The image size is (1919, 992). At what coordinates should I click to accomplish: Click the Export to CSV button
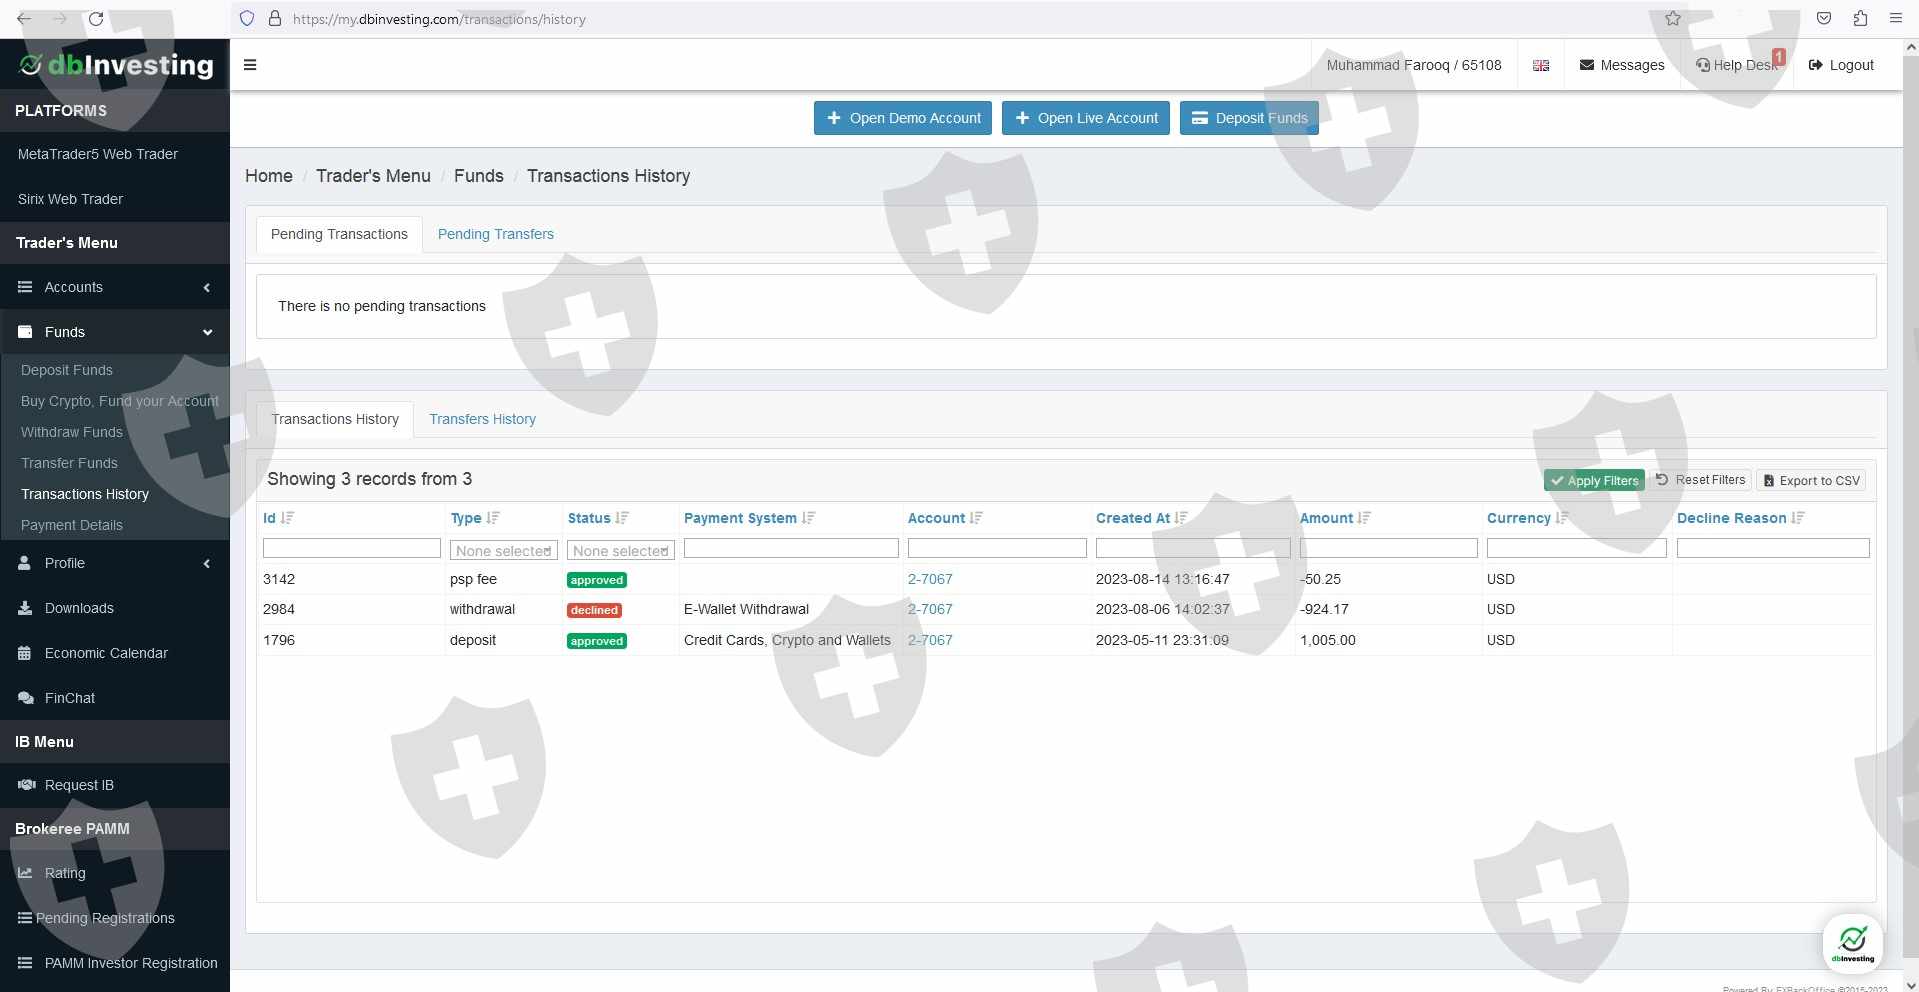[1810, 481]
